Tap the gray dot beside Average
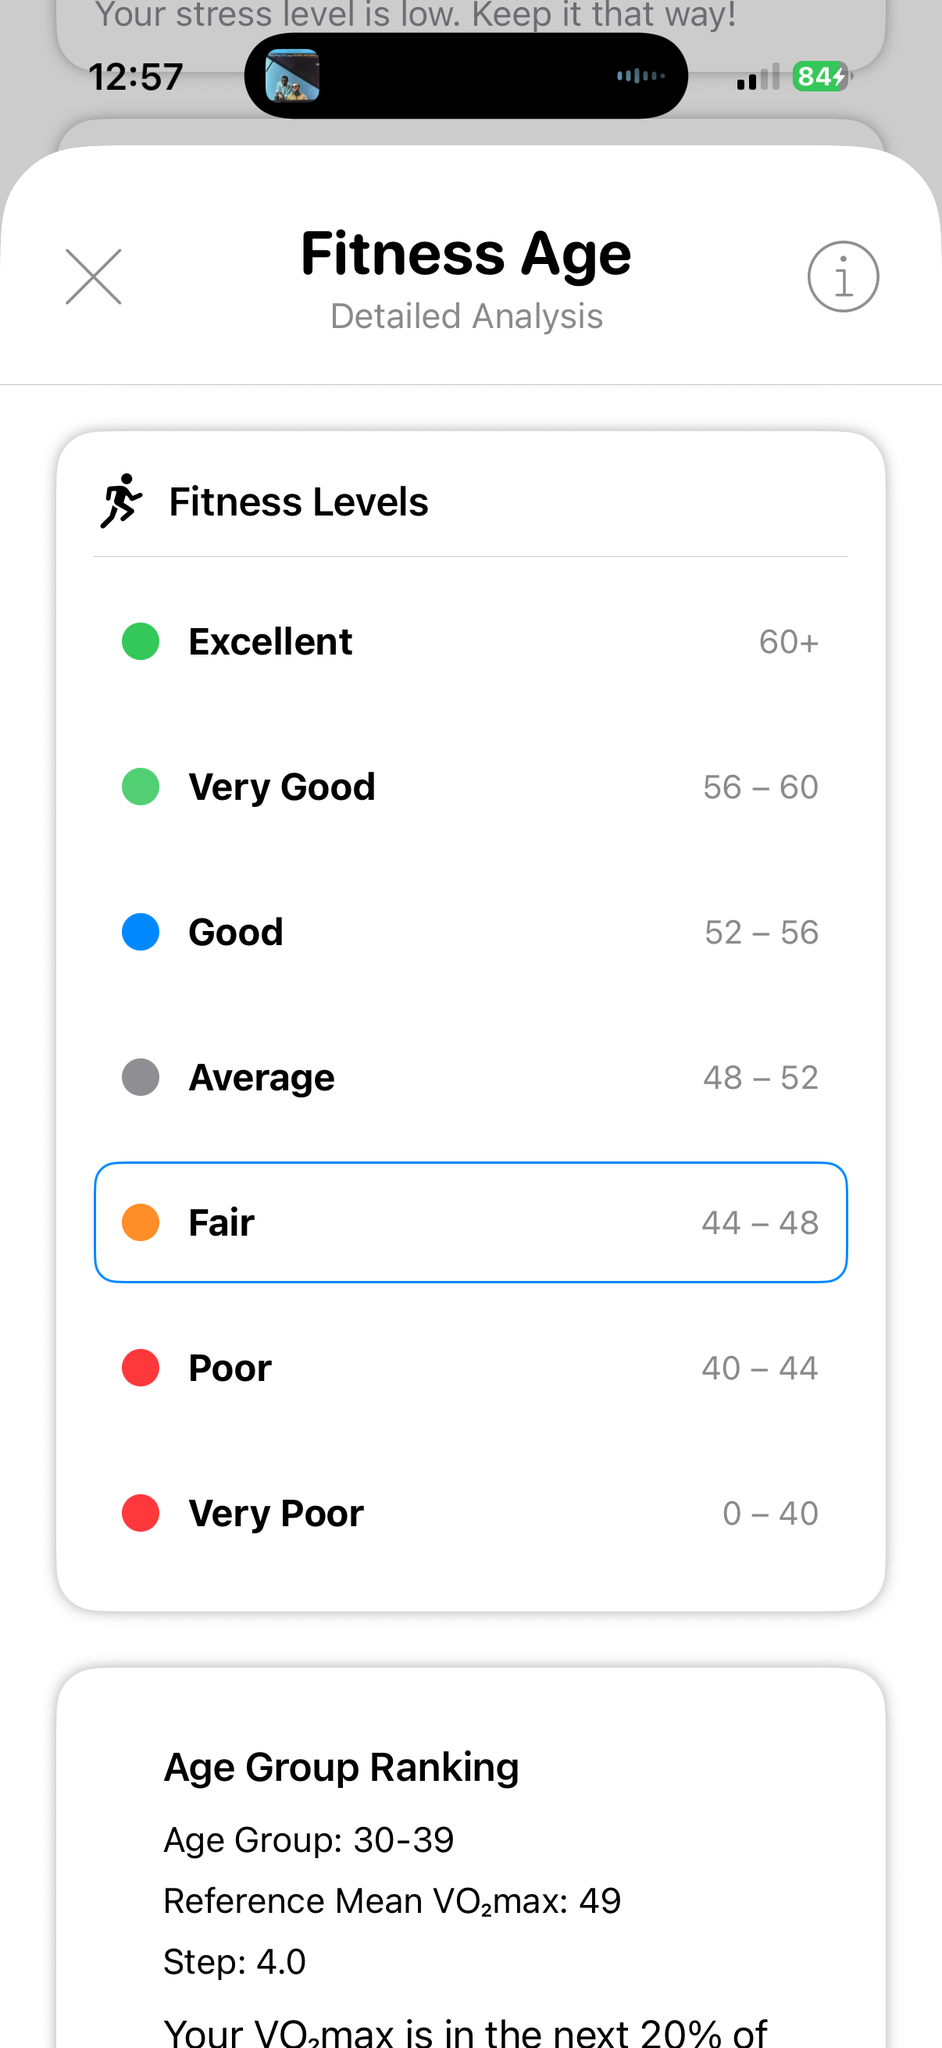The width and height of the screenshot is (942, 2048). 141,1077
